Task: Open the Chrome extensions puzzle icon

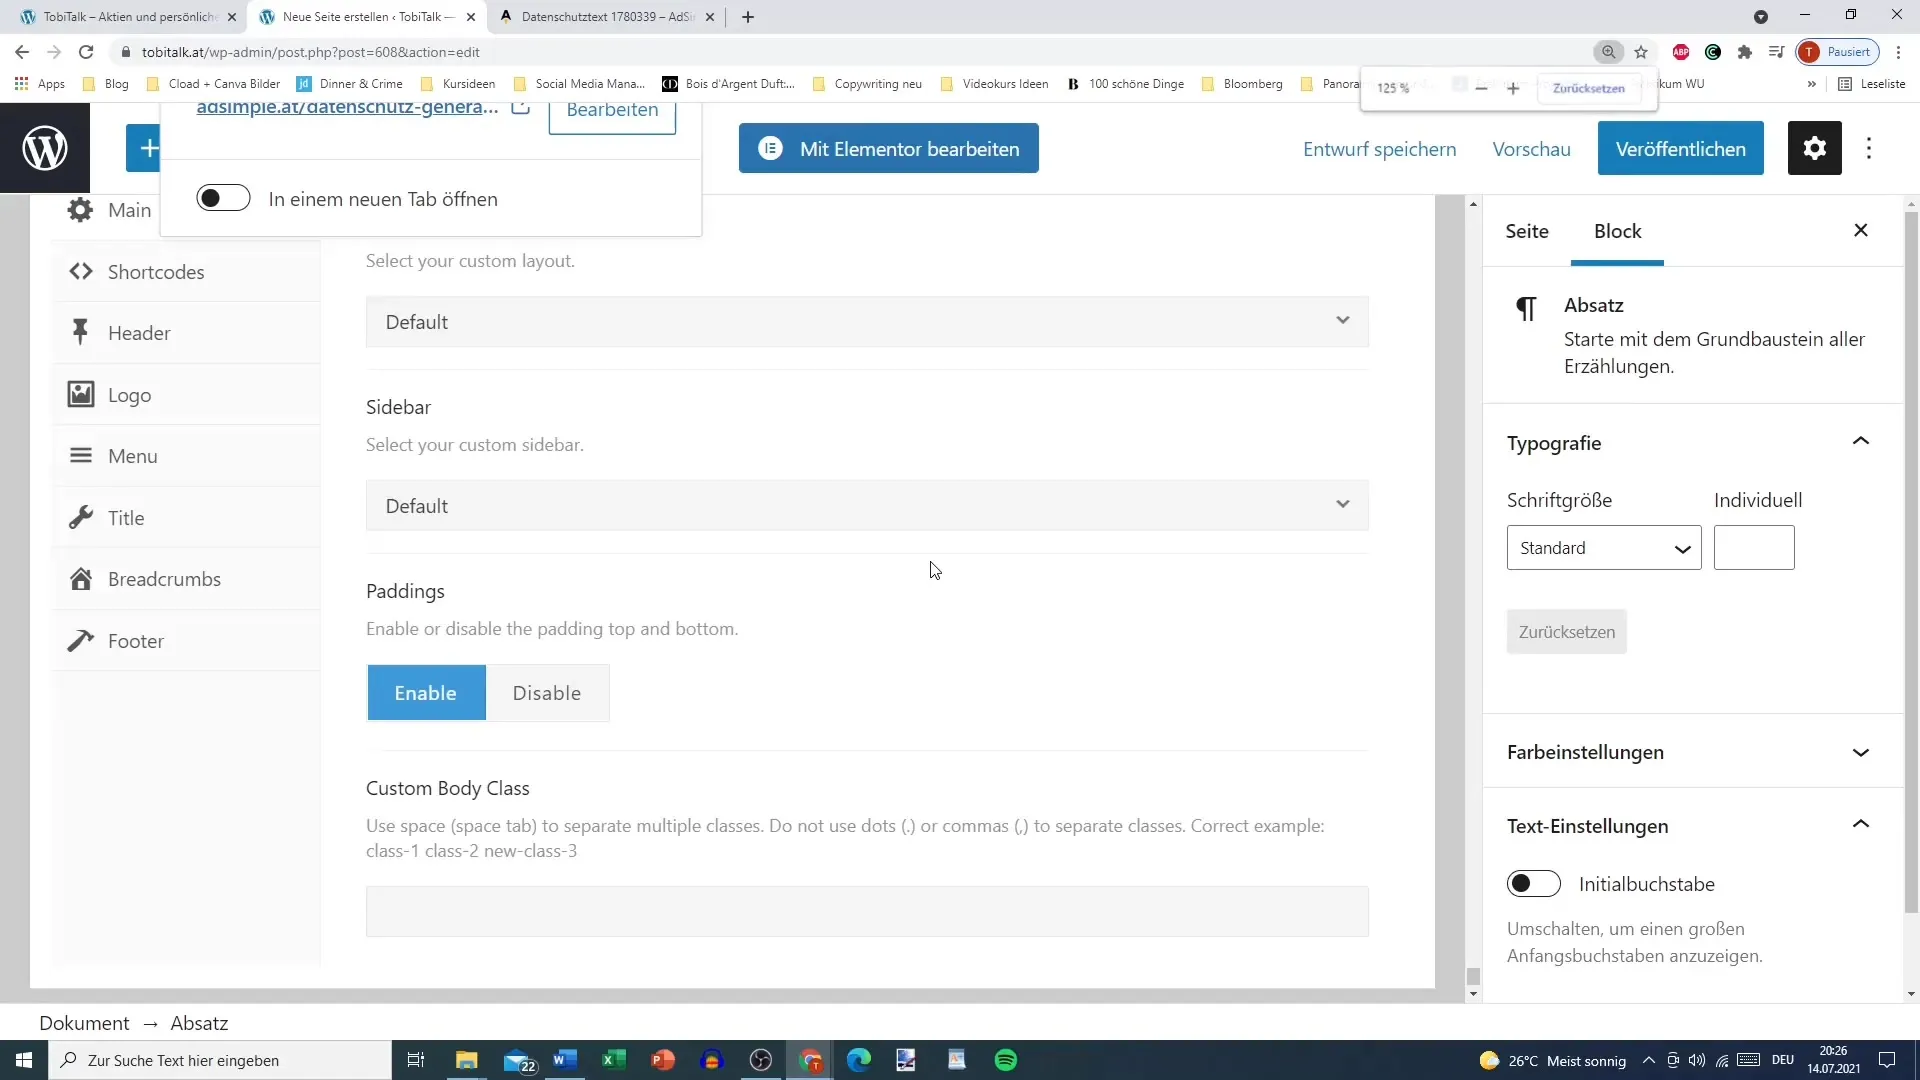Action: 1745,52
